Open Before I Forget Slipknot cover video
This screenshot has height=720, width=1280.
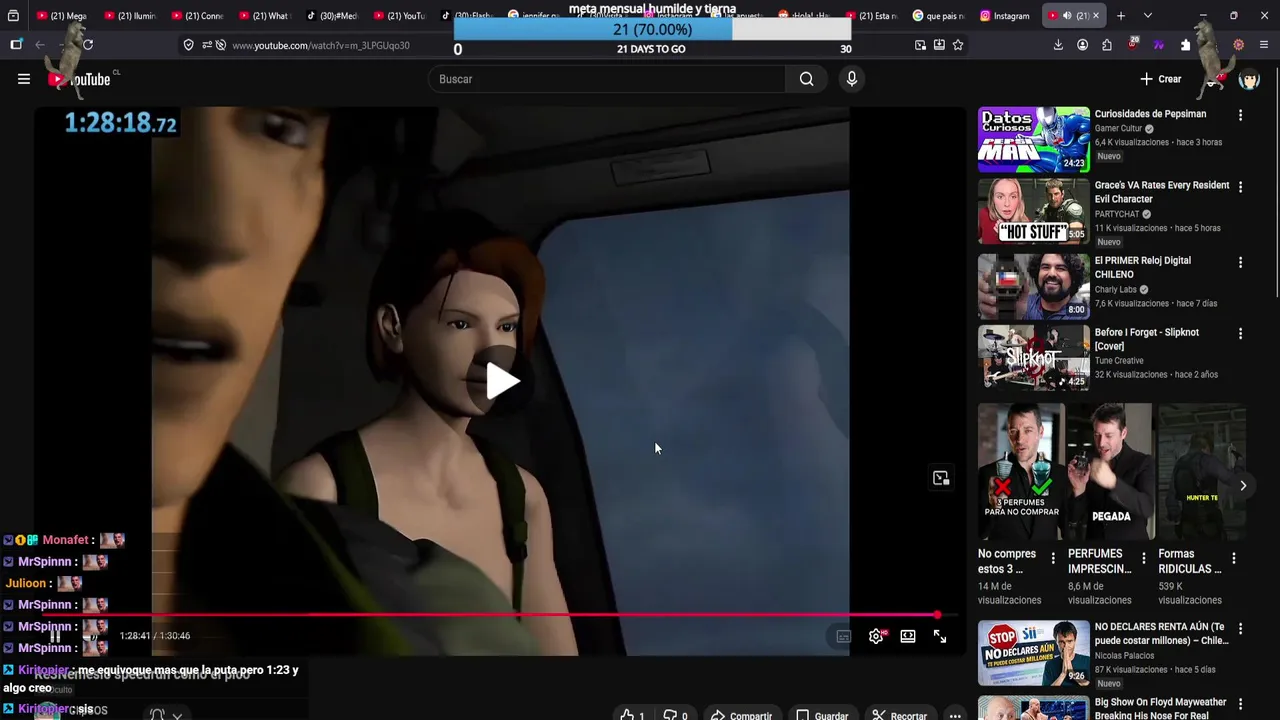click(x=1033, y=357)
